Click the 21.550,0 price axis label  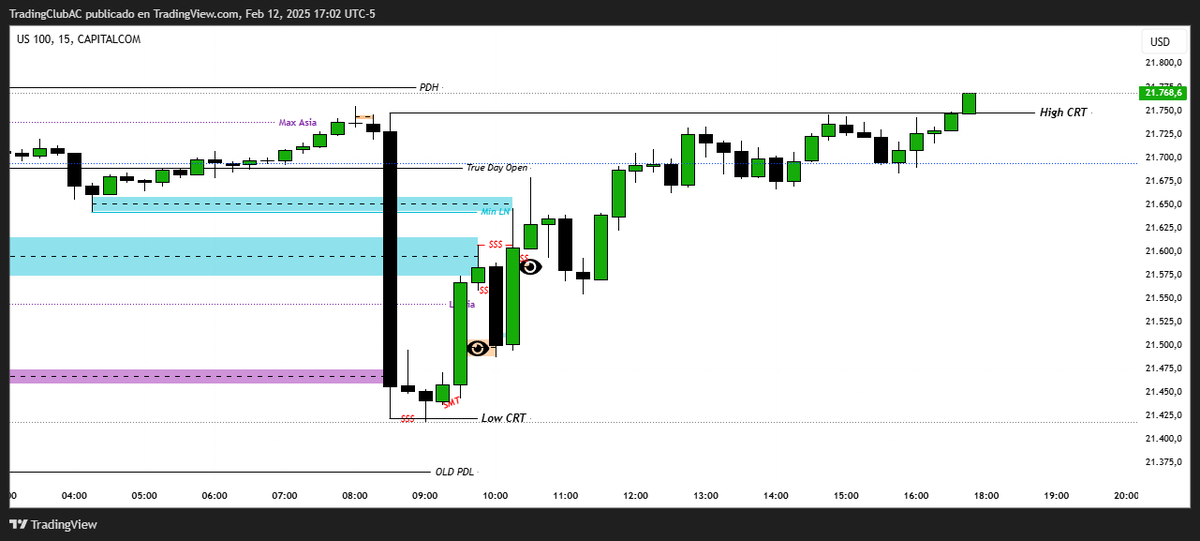click(1165, 298)
